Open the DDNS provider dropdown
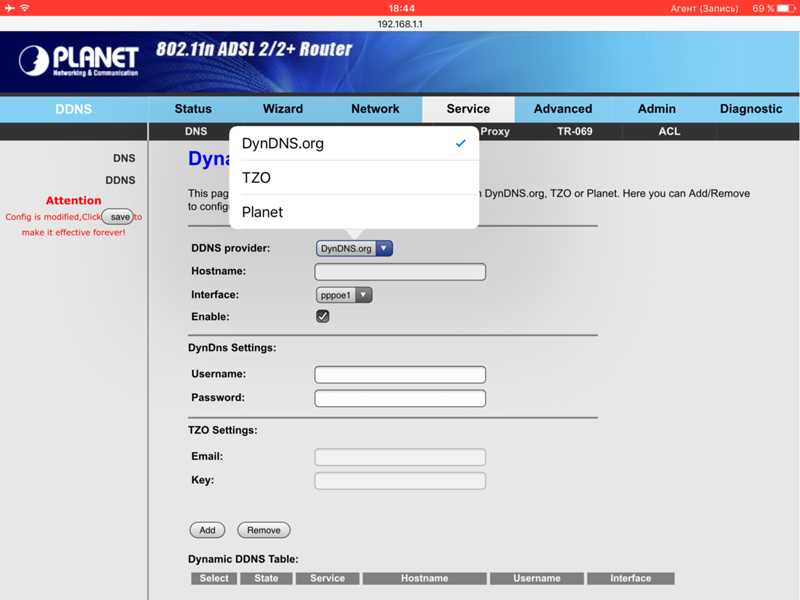The width and height of the screenshot is (800, 600). (x=354, y=248)
